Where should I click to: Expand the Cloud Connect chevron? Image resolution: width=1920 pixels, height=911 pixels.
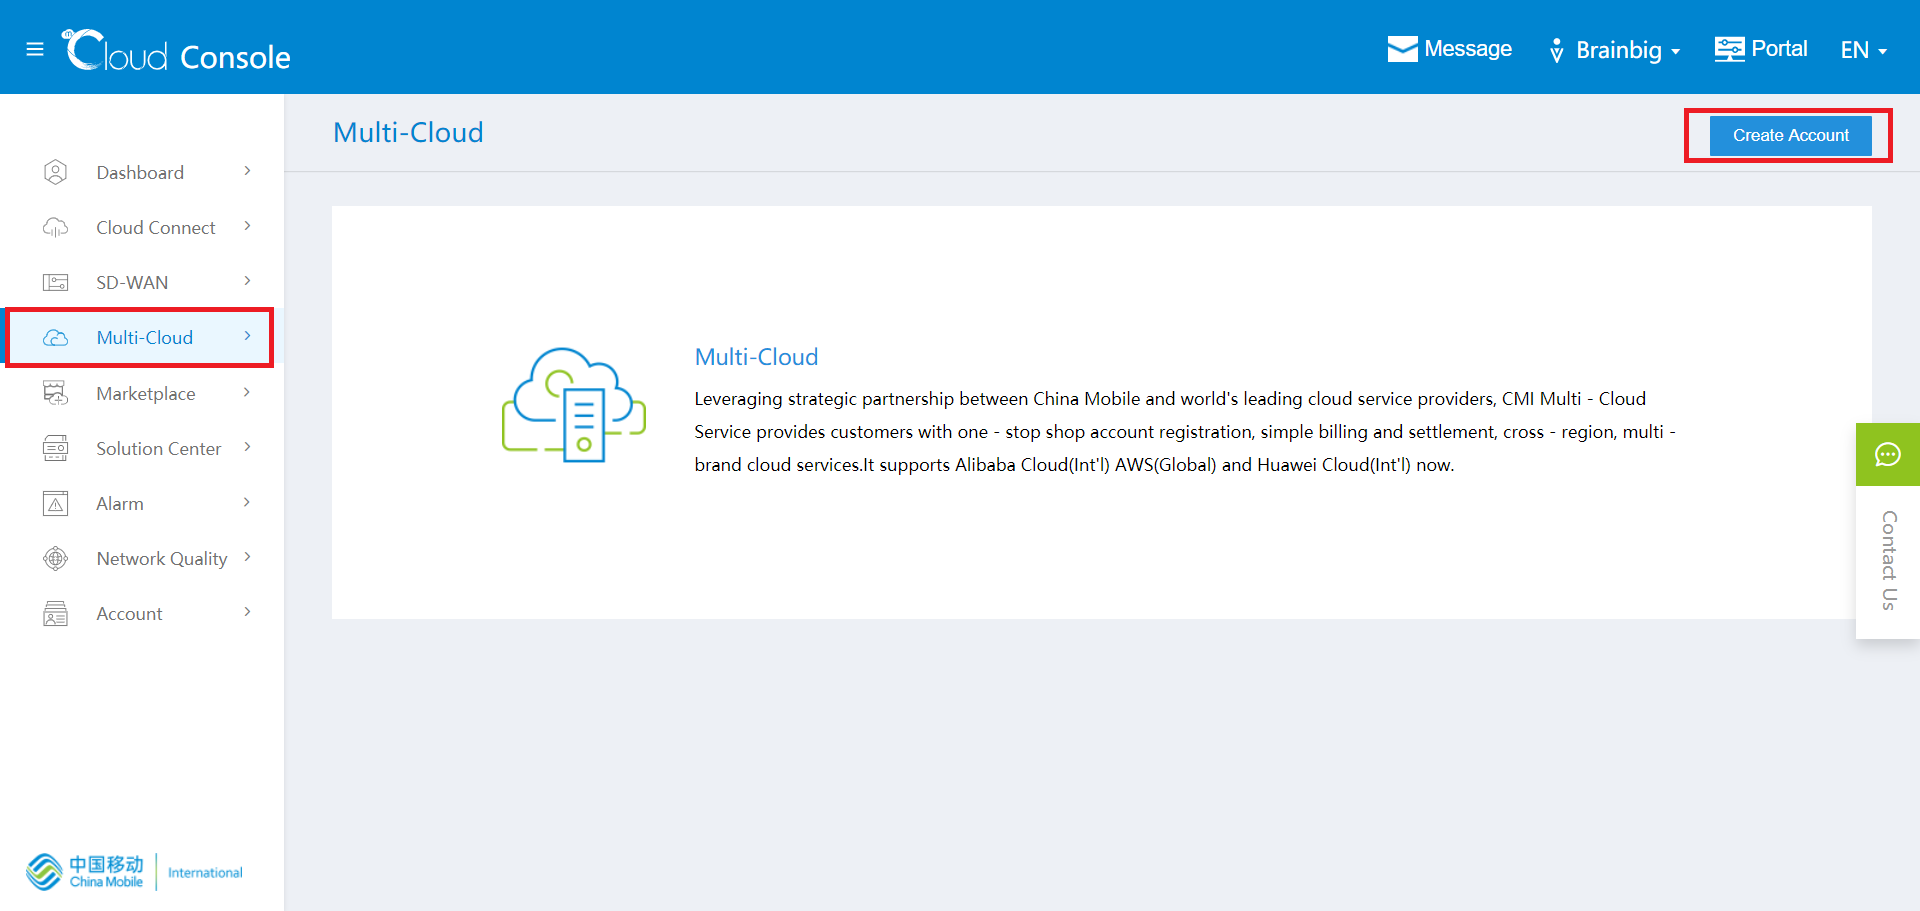pos(247,226)
